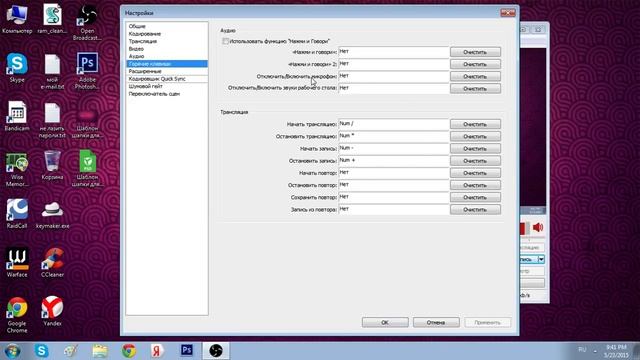Confirm settings with OK button
Viewport: 640px width, 360px height.
coord(385,322)
